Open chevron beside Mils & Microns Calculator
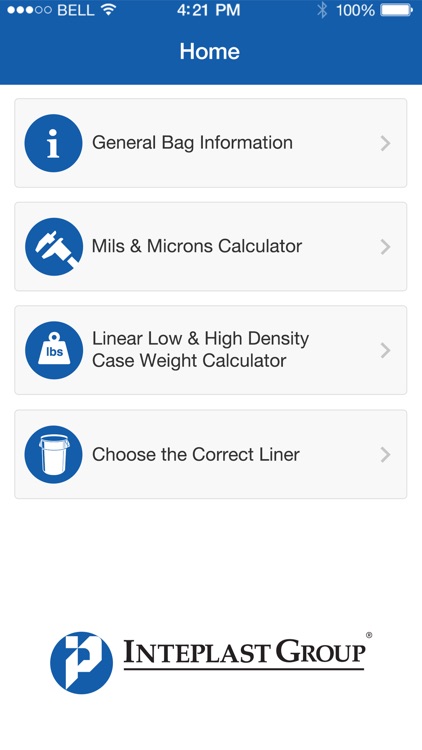Viewport: 422px width, 750px height. [385, 247]
